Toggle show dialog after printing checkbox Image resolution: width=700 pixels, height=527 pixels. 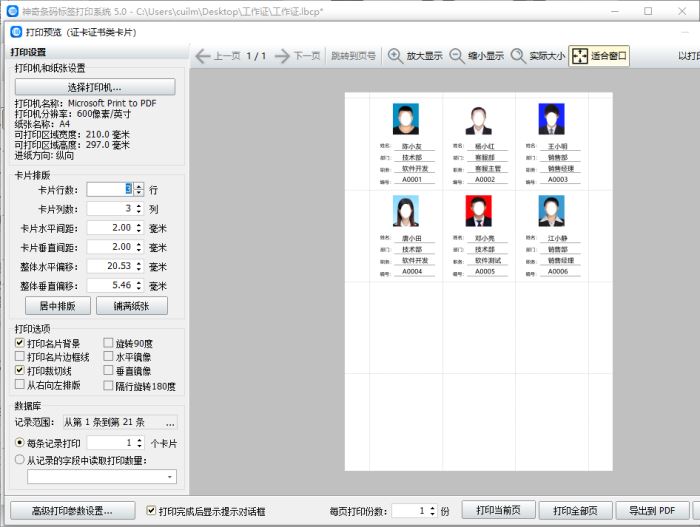[151, 510]
